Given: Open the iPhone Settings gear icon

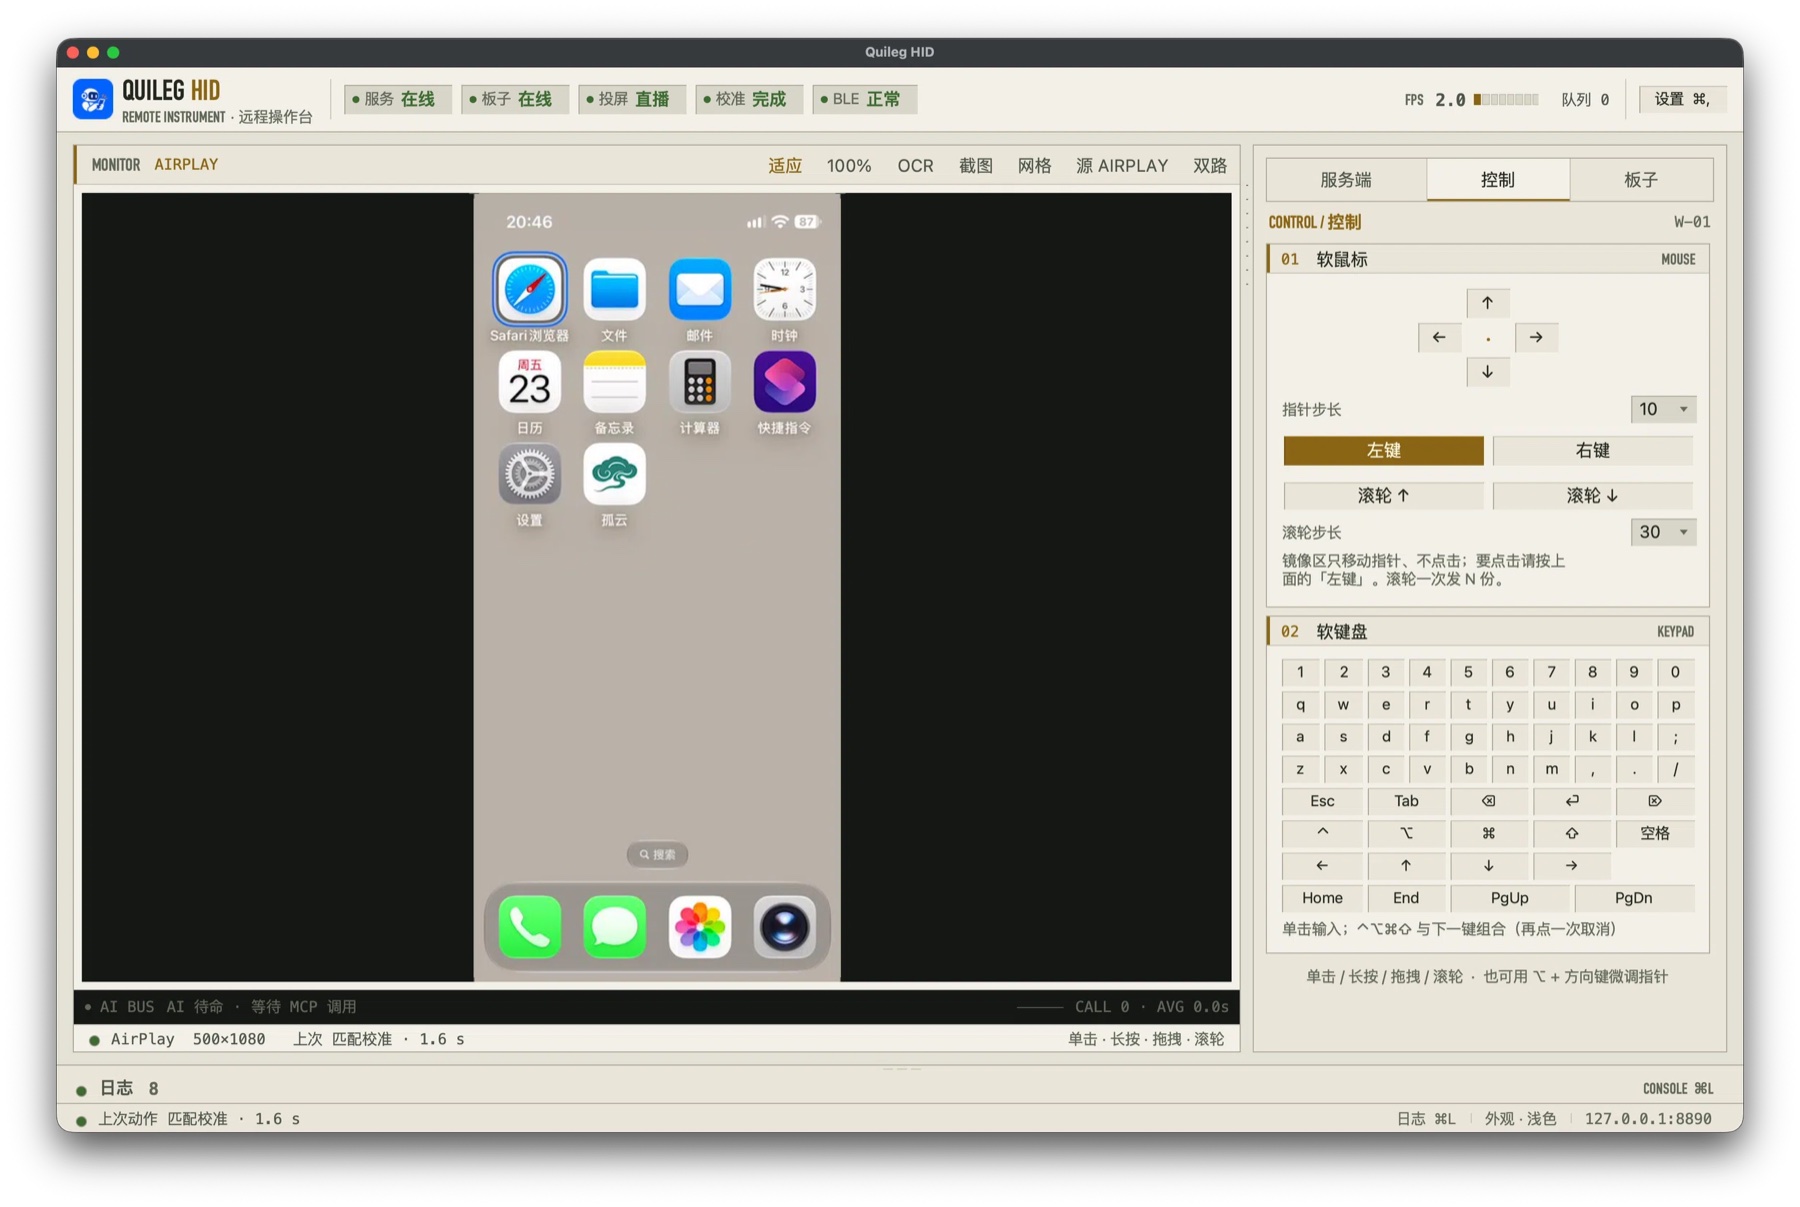Looking at the screenshot, I should click(x=529, y=474).
